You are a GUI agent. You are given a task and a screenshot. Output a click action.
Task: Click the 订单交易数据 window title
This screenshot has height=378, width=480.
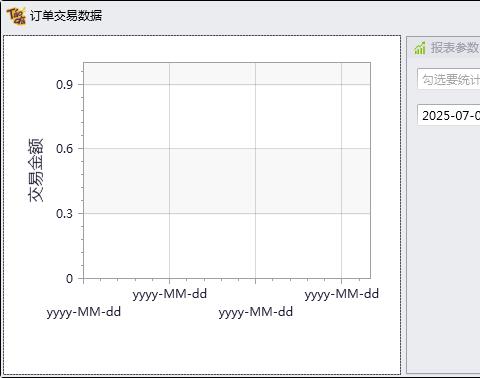pyautogui.click(x=66, y=16)
